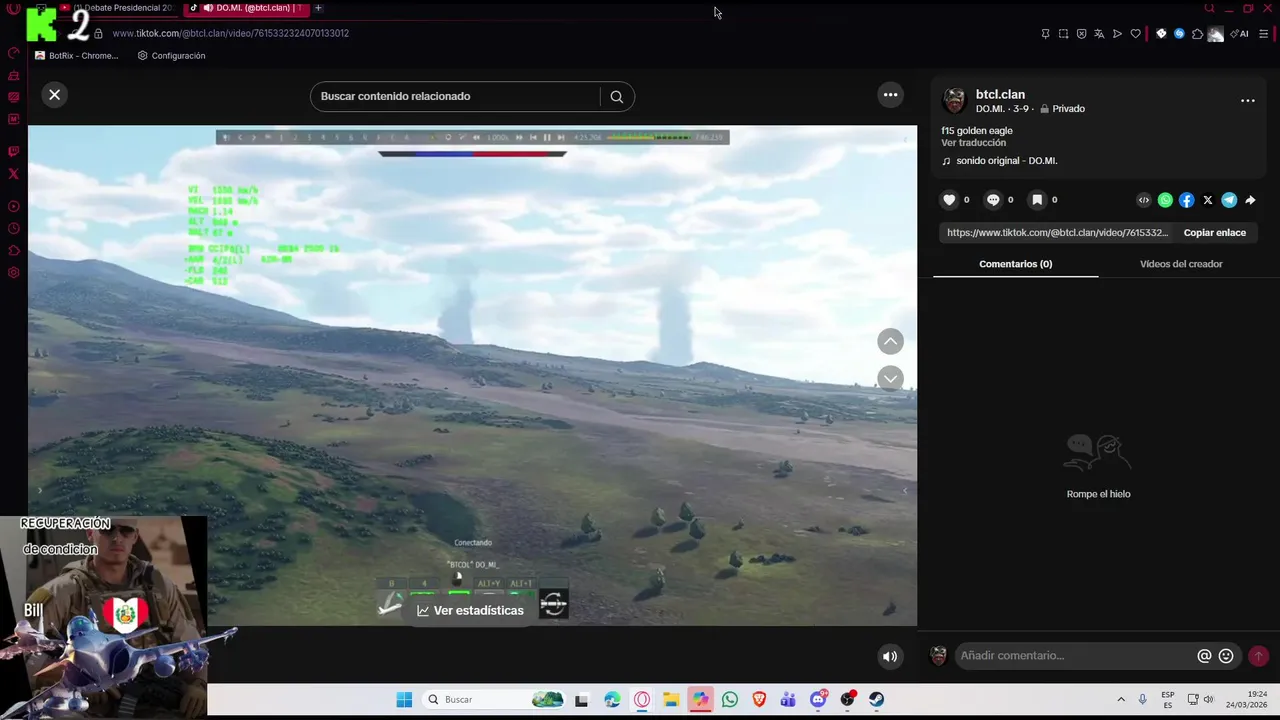Image resolution: width=1280 pixels, height=720 pixels.
Task: Click the send/flow arrow icon in toolbar
Action: (1117, 33)
